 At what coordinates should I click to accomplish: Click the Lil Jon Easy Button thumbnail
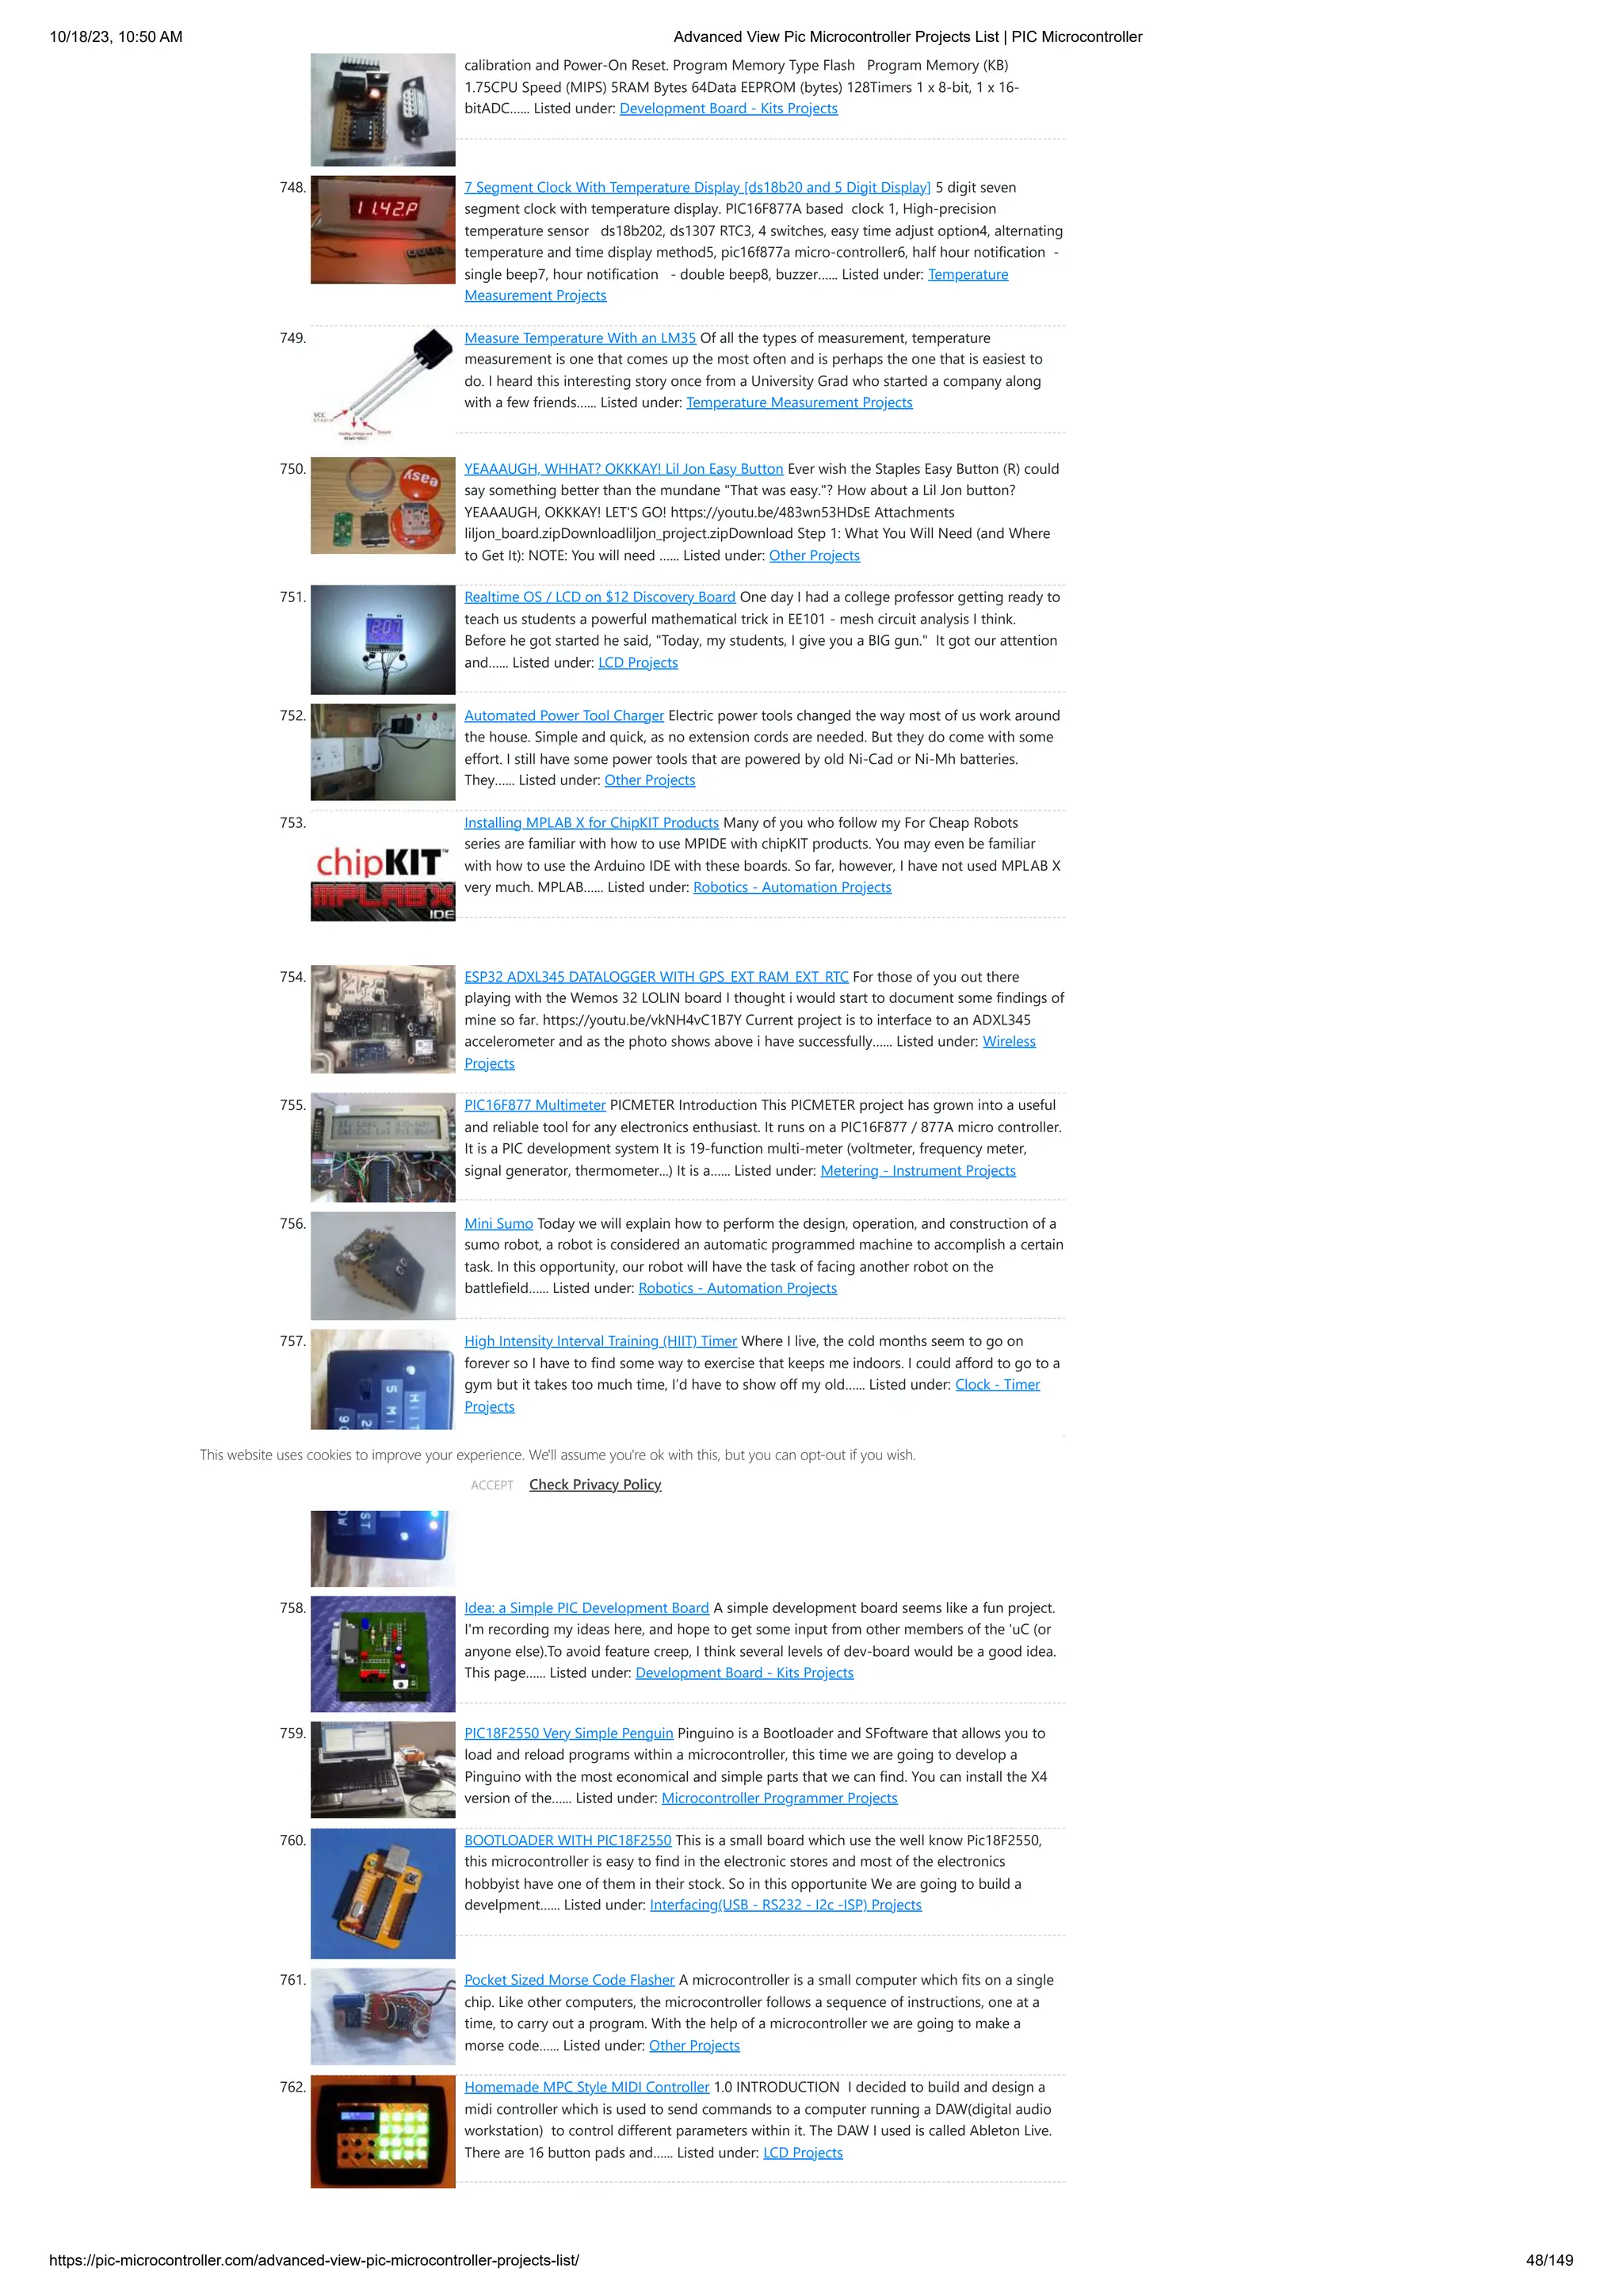click(382, 506)
